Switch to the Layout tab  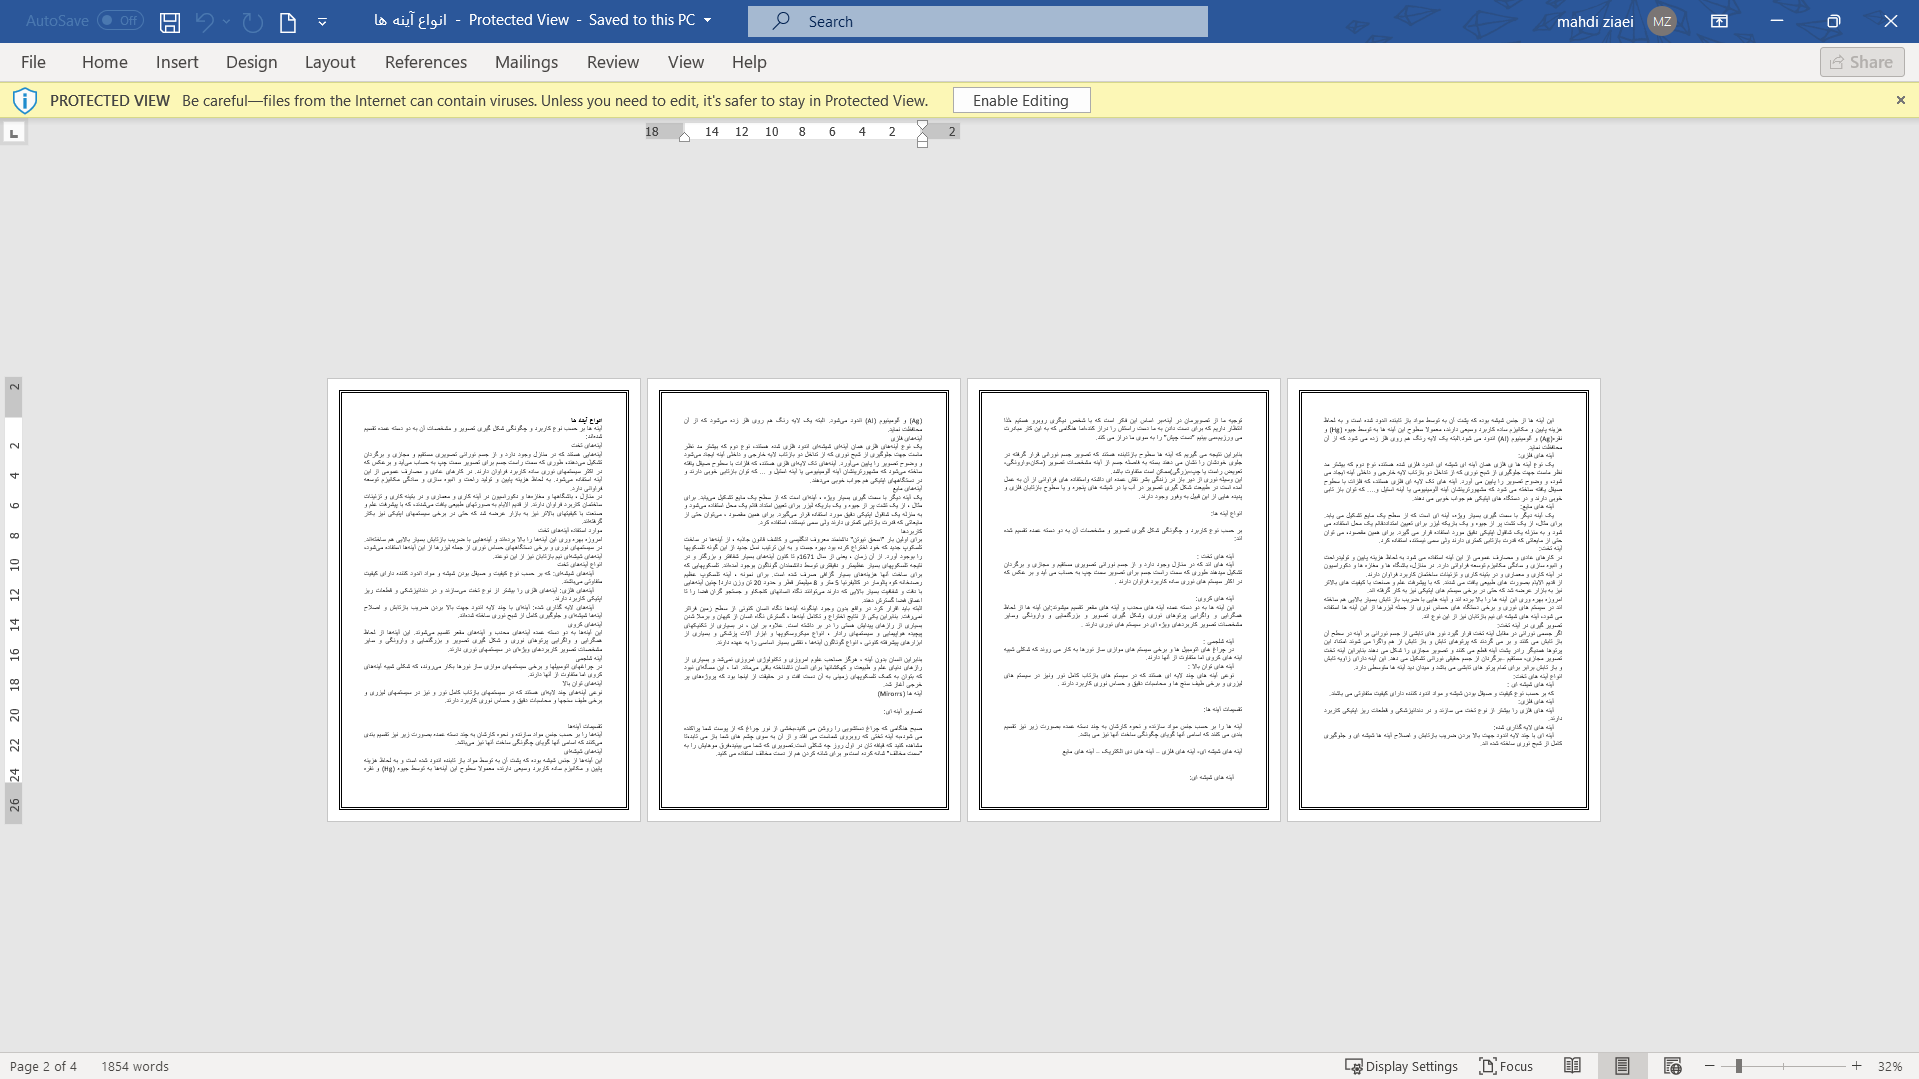[330, 62]
